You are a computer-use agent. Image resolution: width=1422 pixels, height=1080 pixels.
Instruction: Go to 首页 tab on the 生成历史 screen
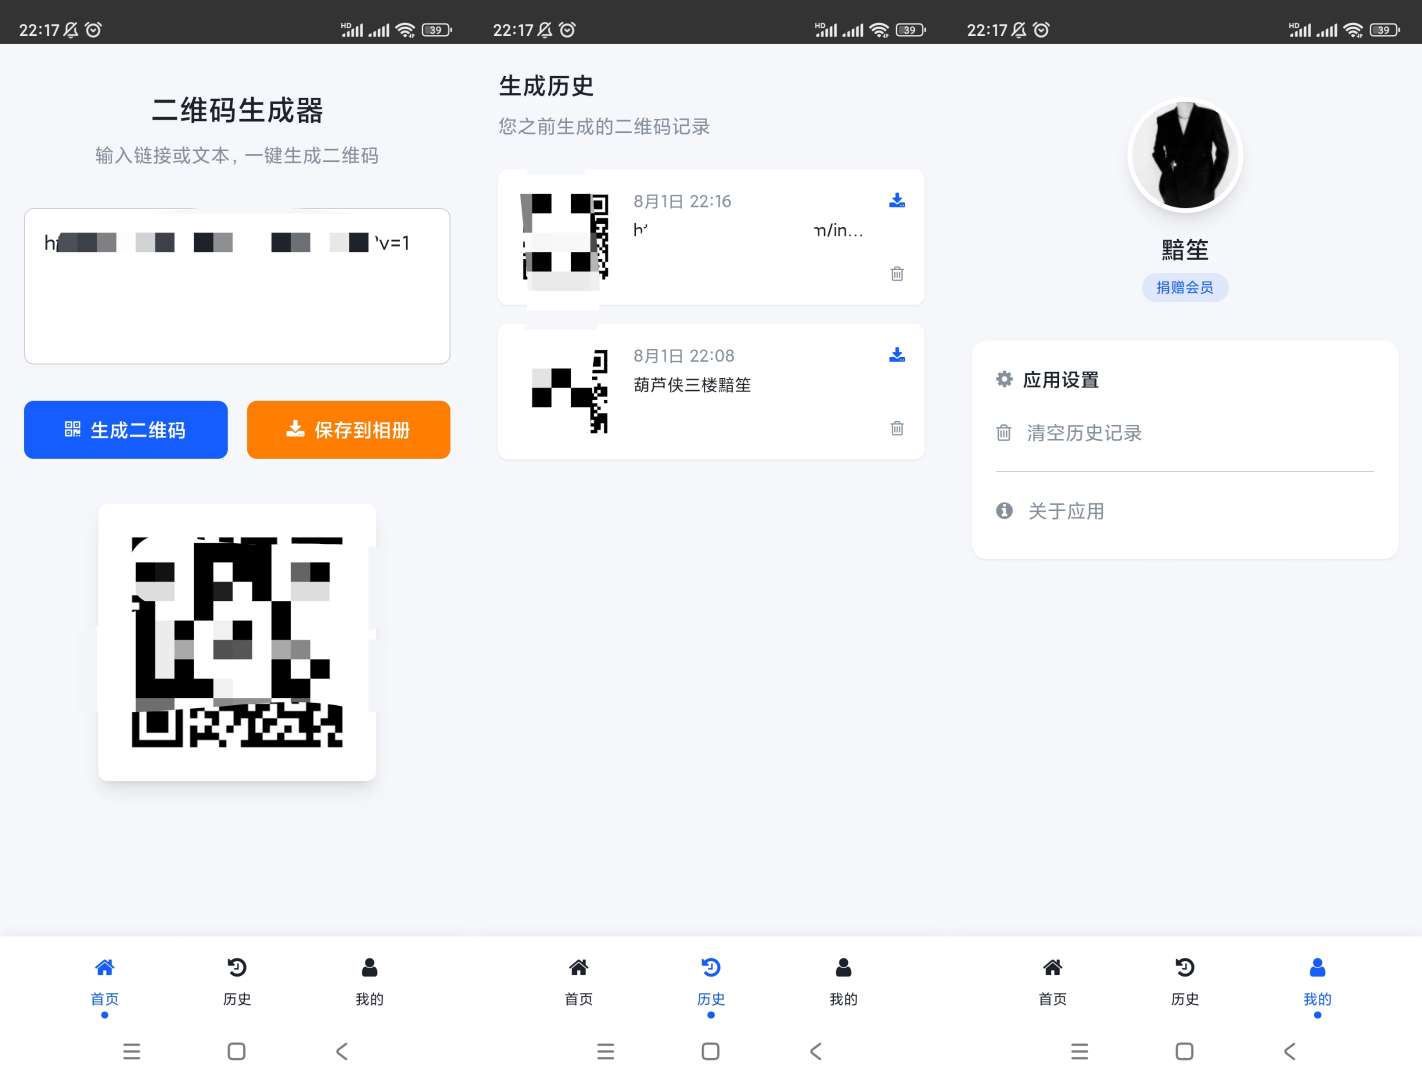click(x=579, y=982)
